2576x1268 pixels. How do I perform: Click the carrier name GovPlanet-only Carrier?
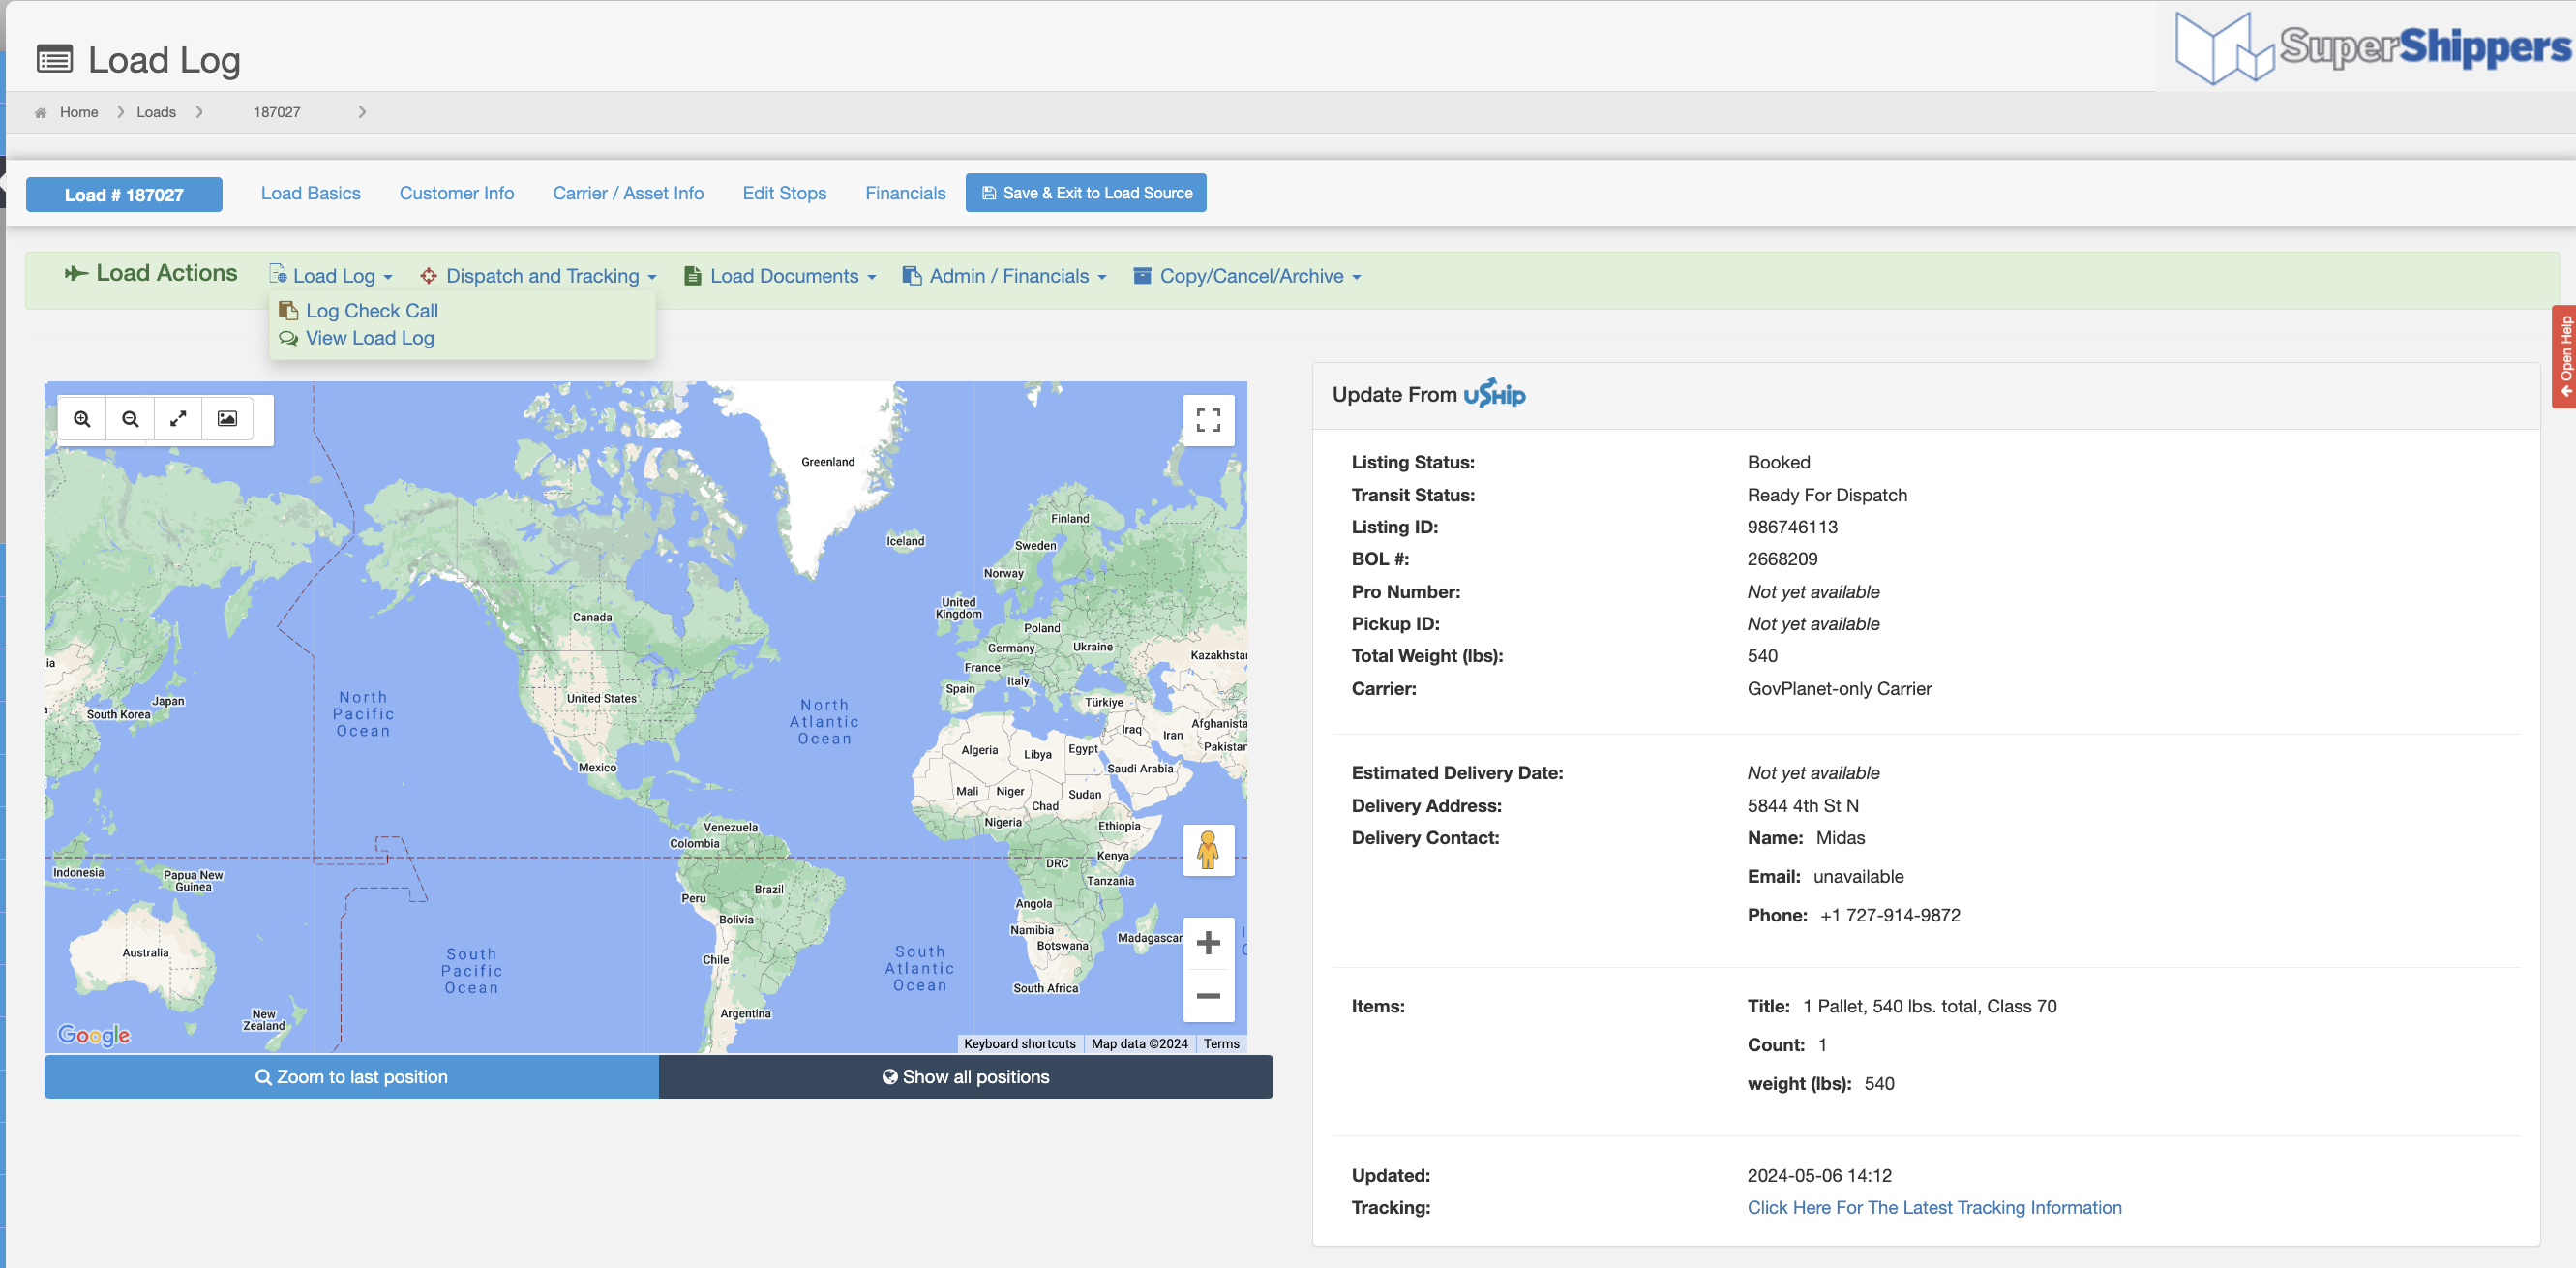[1839, 689]
